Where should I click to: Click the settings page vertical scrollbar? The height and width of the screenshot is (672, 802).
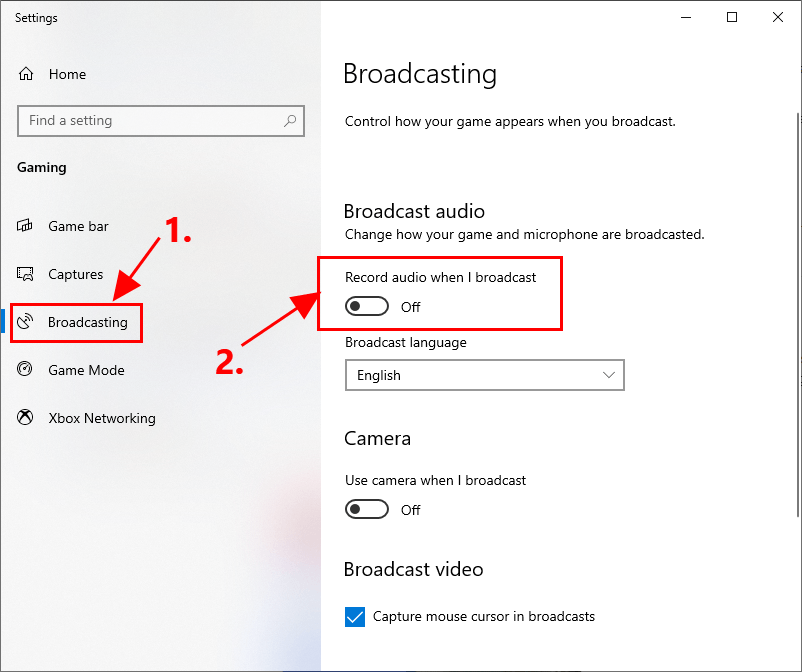(x=798, y=315)
